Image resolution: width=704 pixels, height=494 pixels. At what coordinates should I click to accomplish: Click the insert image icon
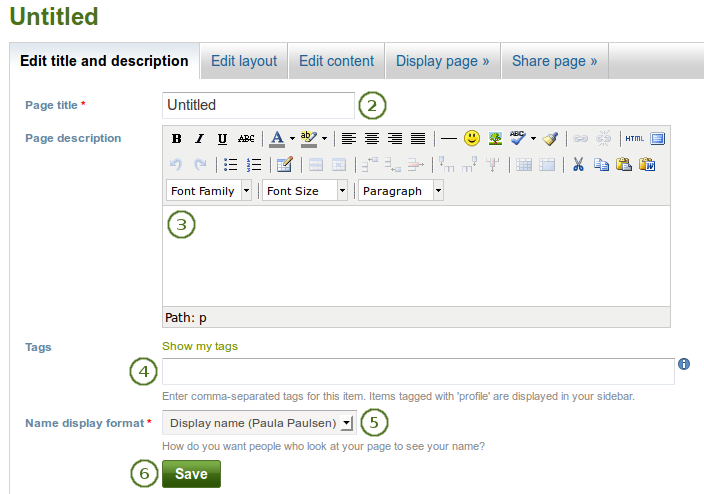pos(495,139)
